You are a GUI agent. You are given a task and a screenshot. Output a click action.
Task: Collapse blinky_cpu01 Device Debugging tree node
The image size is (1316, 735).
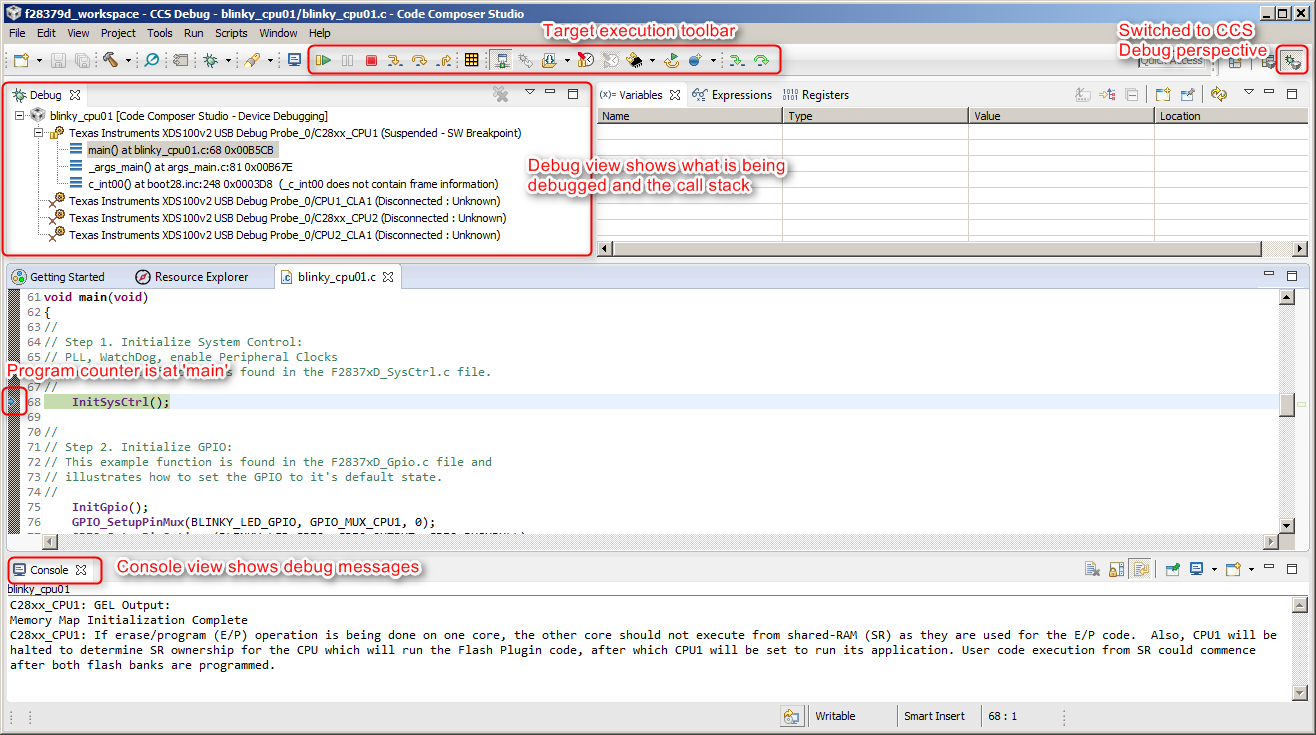click(21, 116)
